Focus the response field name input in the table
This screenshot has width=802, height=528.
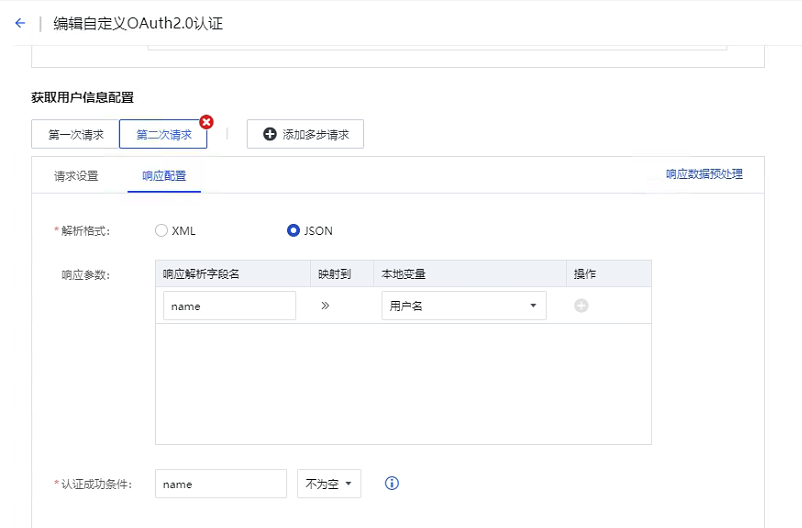pos(229,306)
